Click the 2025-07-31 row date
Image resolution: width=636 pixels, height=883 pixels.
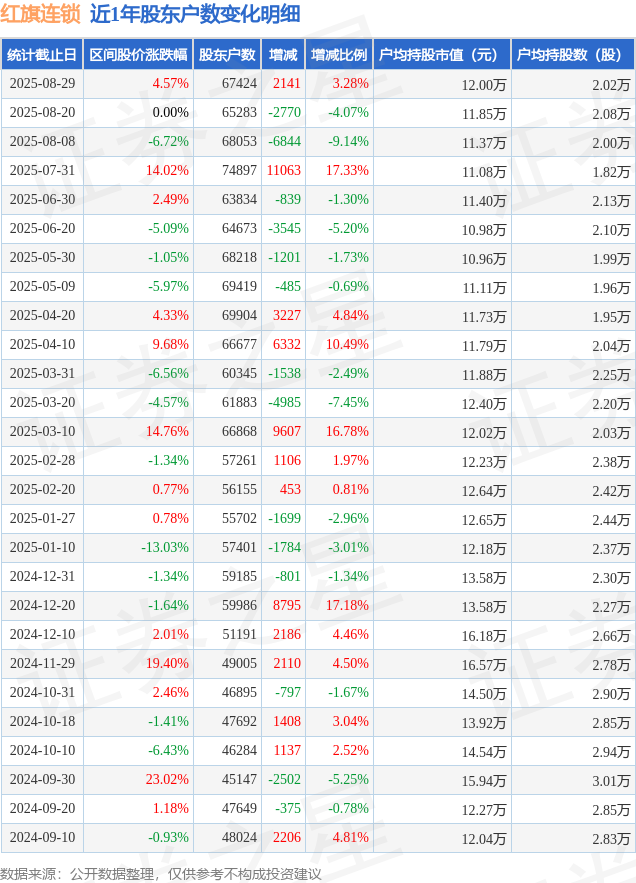click(x=42, y=170)
